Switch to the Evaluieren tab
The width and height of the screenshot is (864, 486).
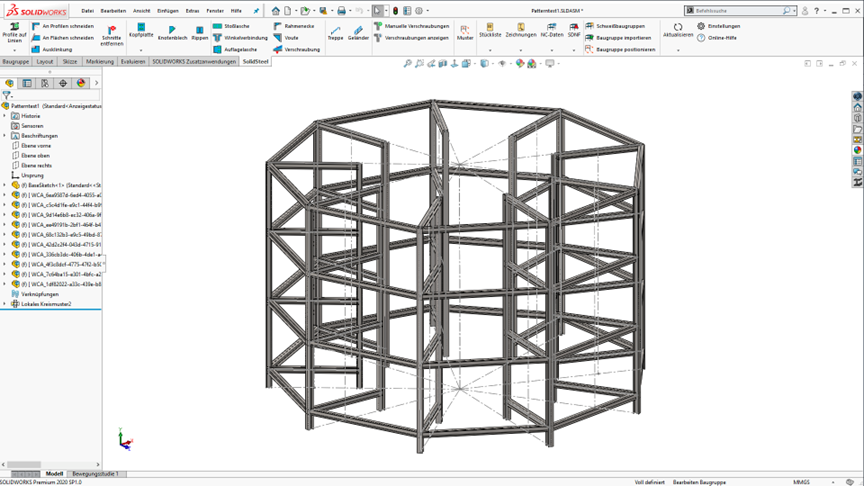(133, 61)
